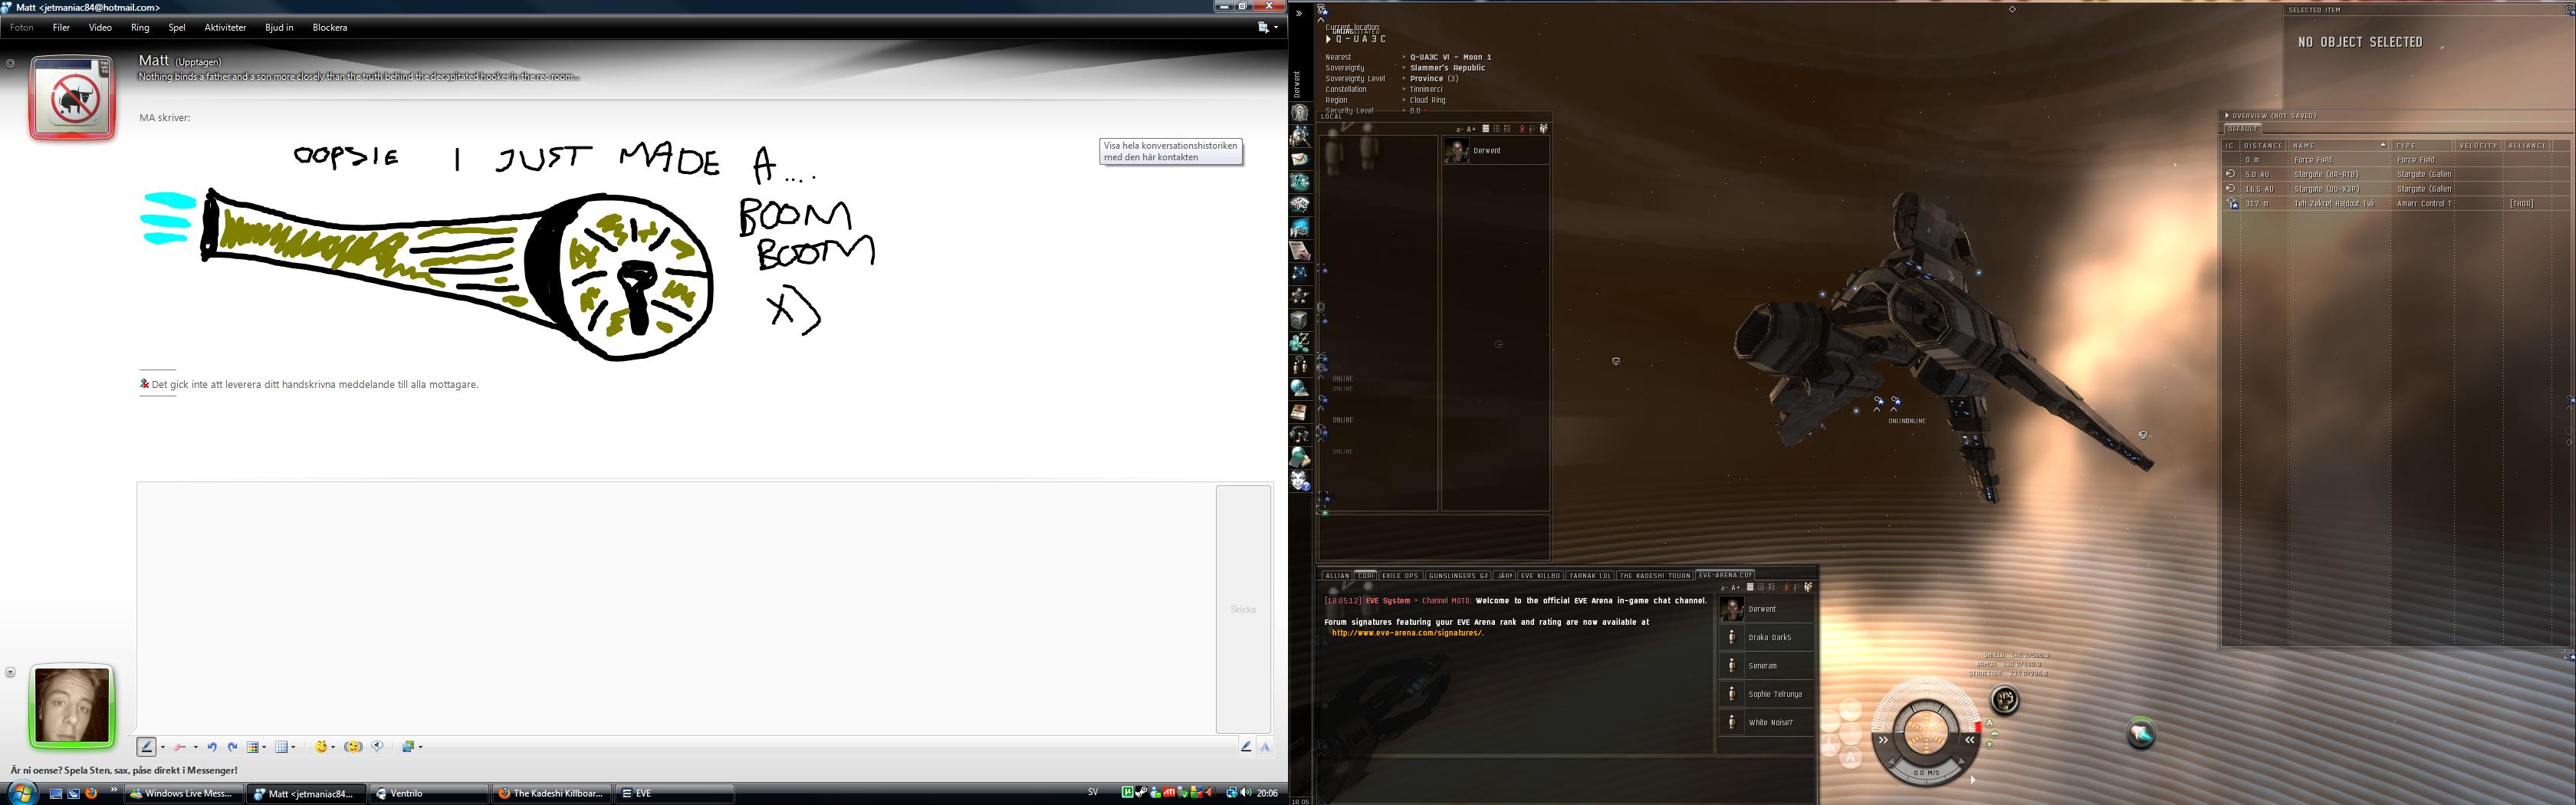This screenshot has width=2576, height=805.
Task: Toggle third member list view in Local chat
Action: pyautogui.click(x=1508, y=129)
